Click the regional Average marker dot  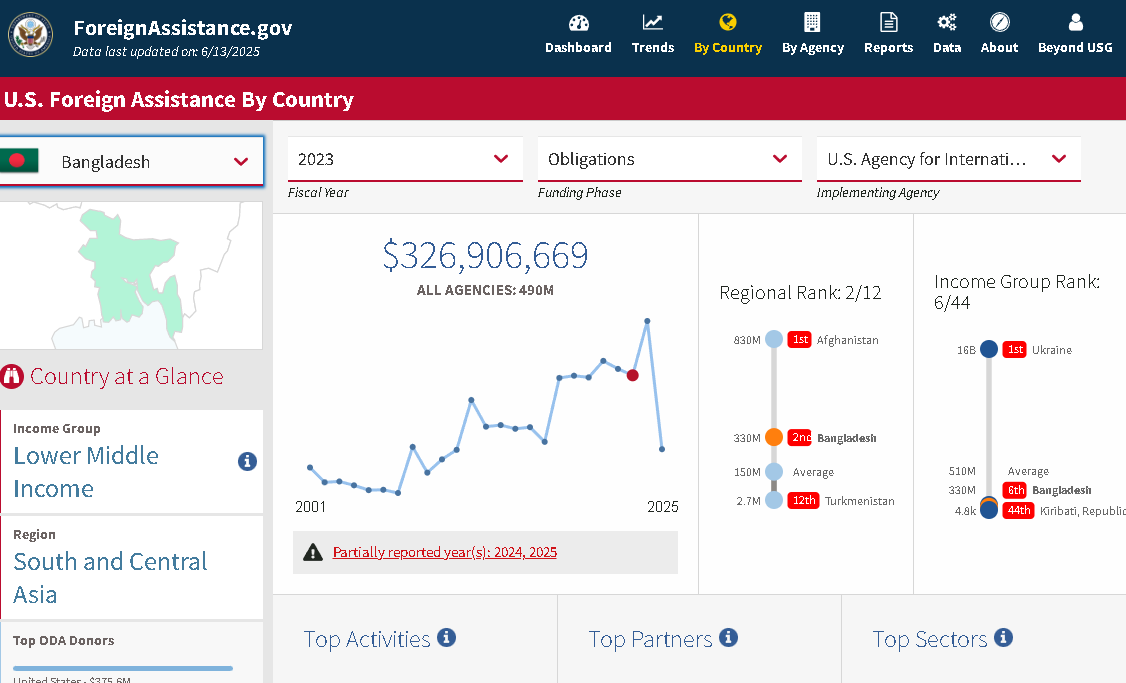774,471
